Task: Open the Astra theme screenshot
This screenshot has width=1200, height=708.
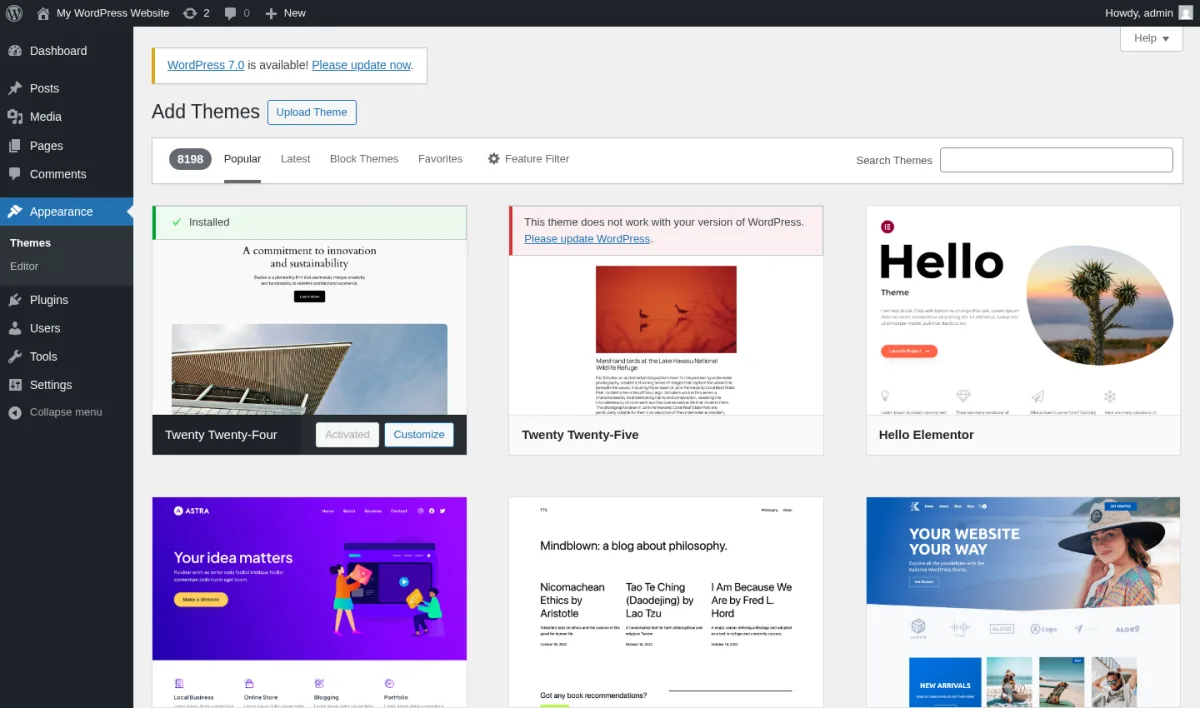Action: [x=309, y=602]
